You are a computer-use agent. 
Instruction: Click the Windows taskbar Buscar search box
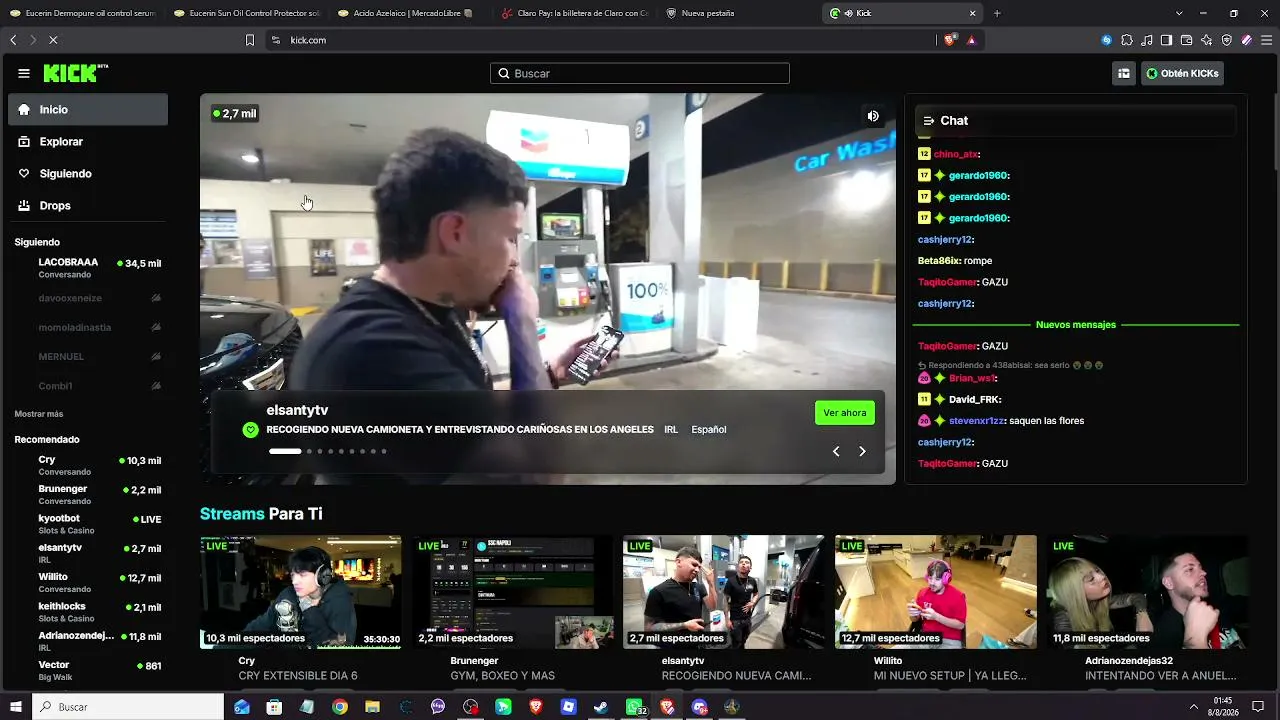[x=128, y=707]
